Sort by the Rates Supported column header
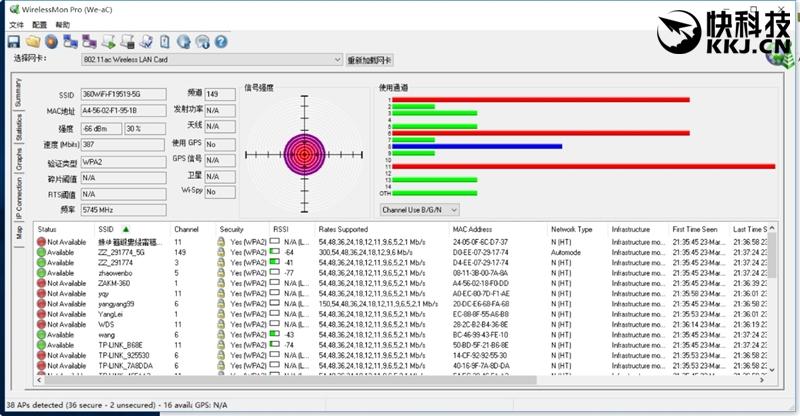The image size is (800, 416). click(343, 229)
